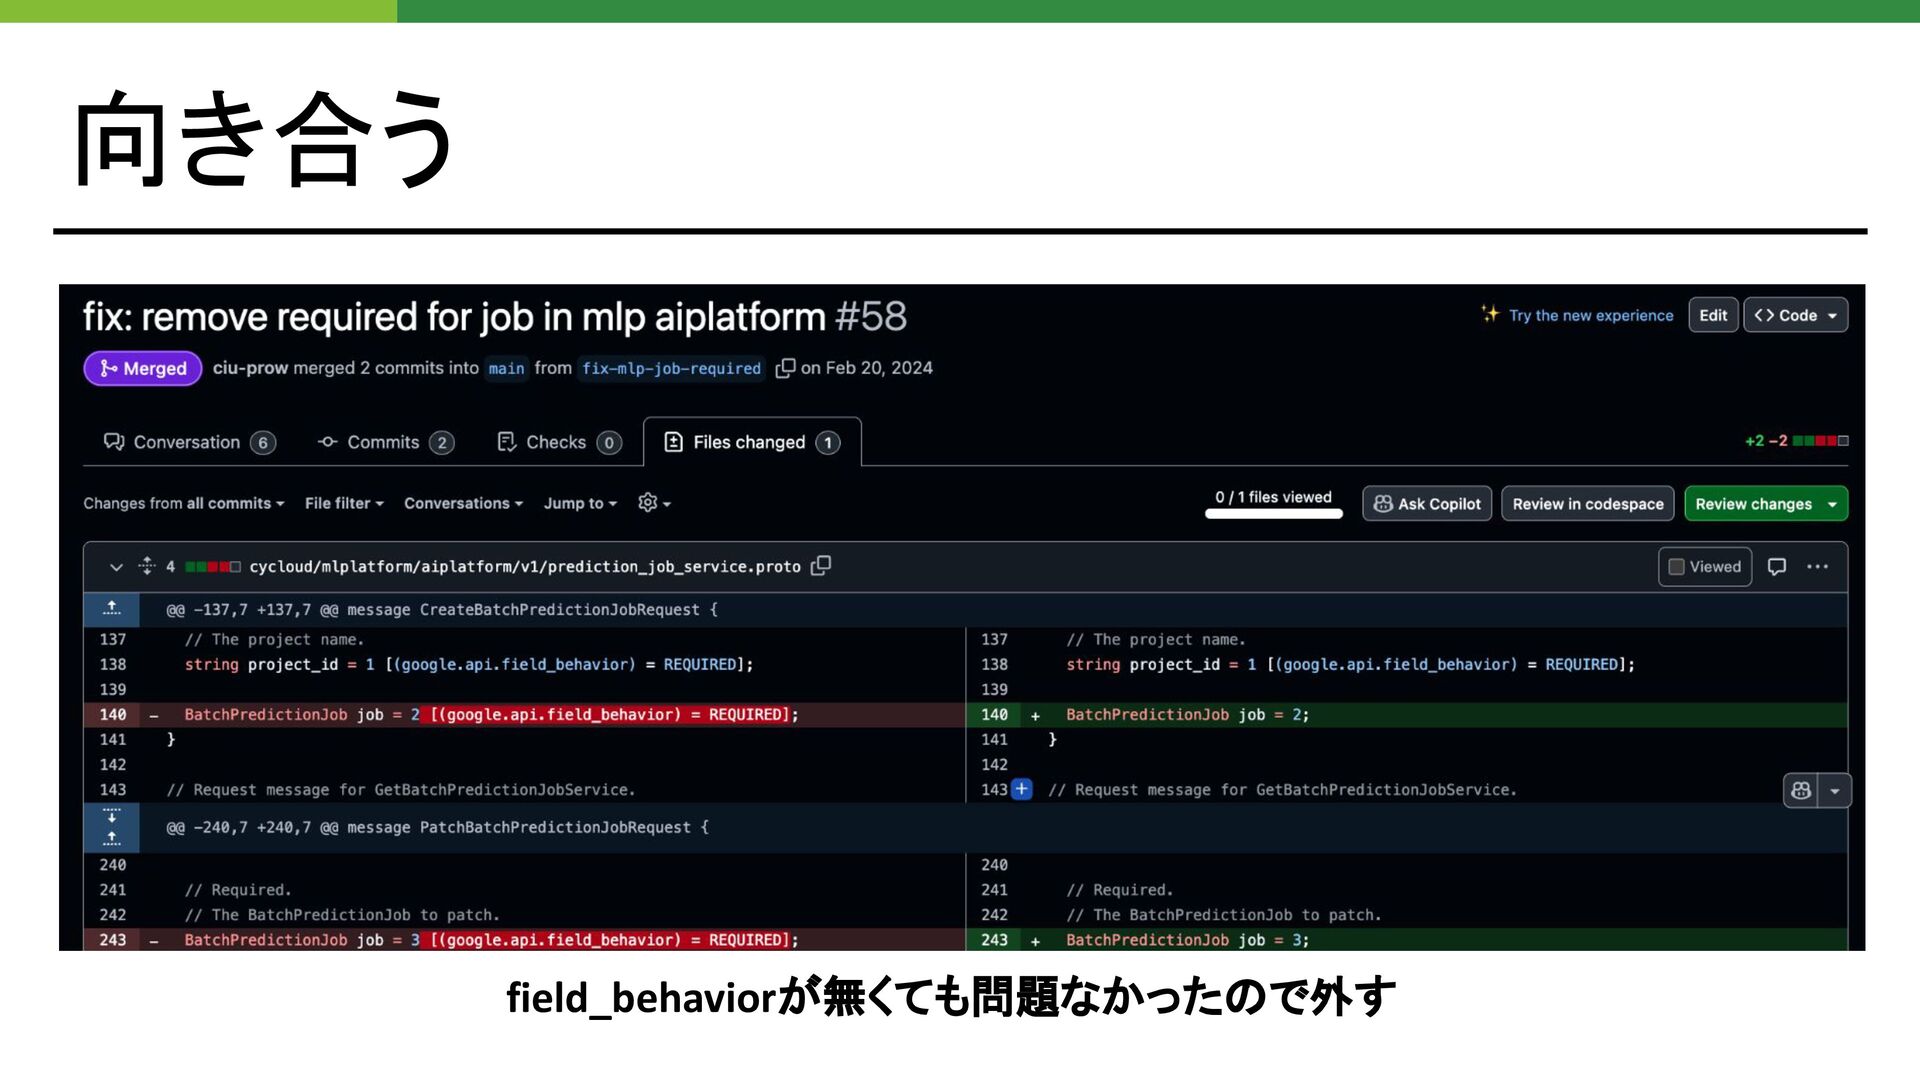Add comment with blue plus on line 143

(1021, 789)
